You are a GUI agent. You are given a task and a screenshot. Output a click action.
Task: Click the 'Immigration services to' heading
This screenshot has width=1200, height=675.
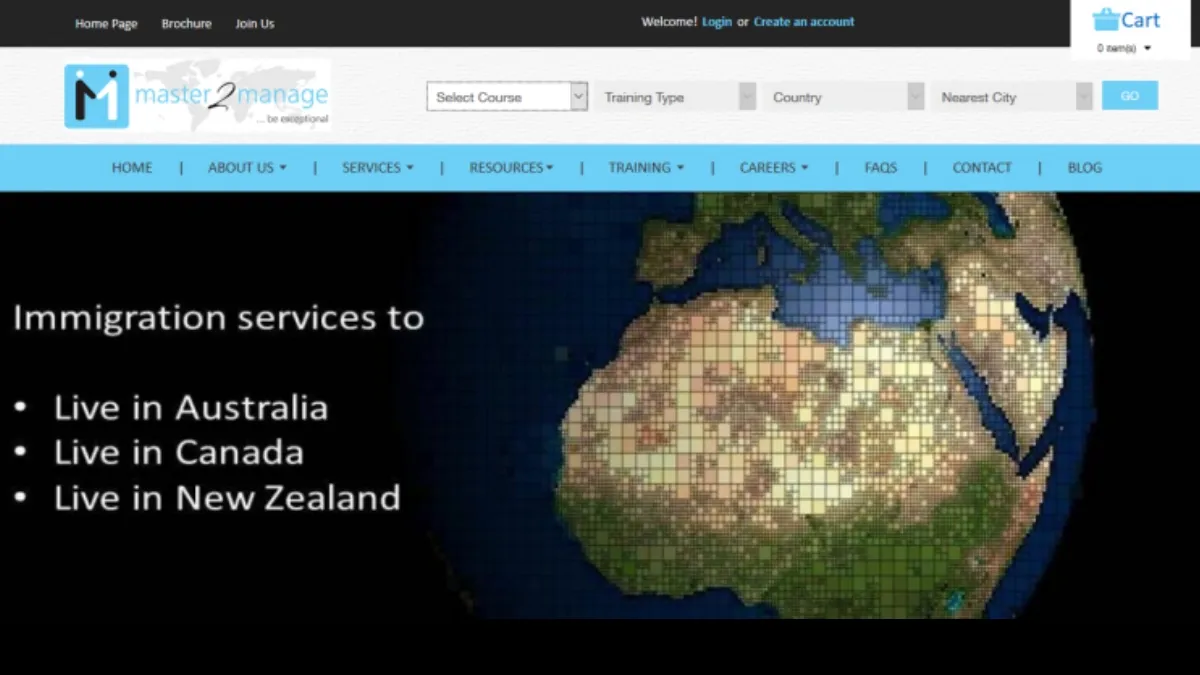click(218, 318)
